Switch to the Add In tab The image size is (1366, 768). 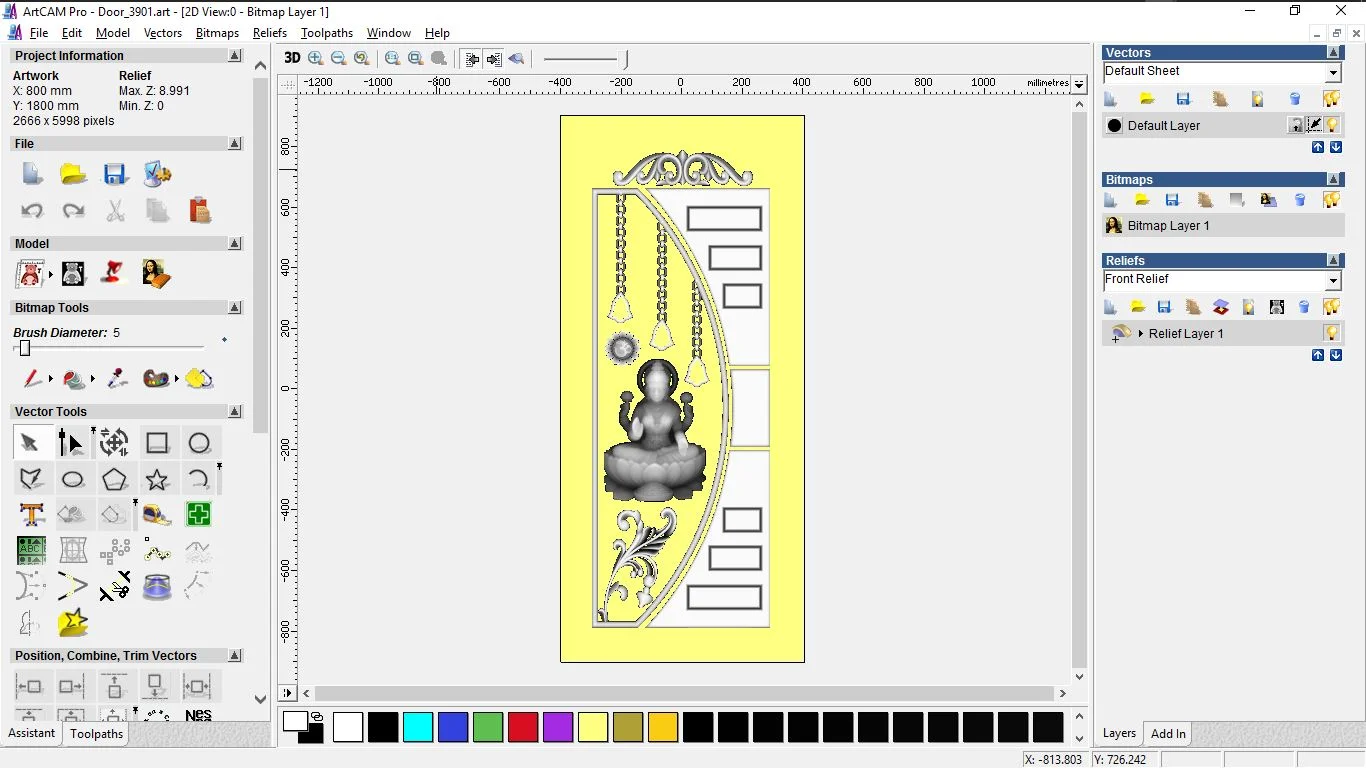1168,734
